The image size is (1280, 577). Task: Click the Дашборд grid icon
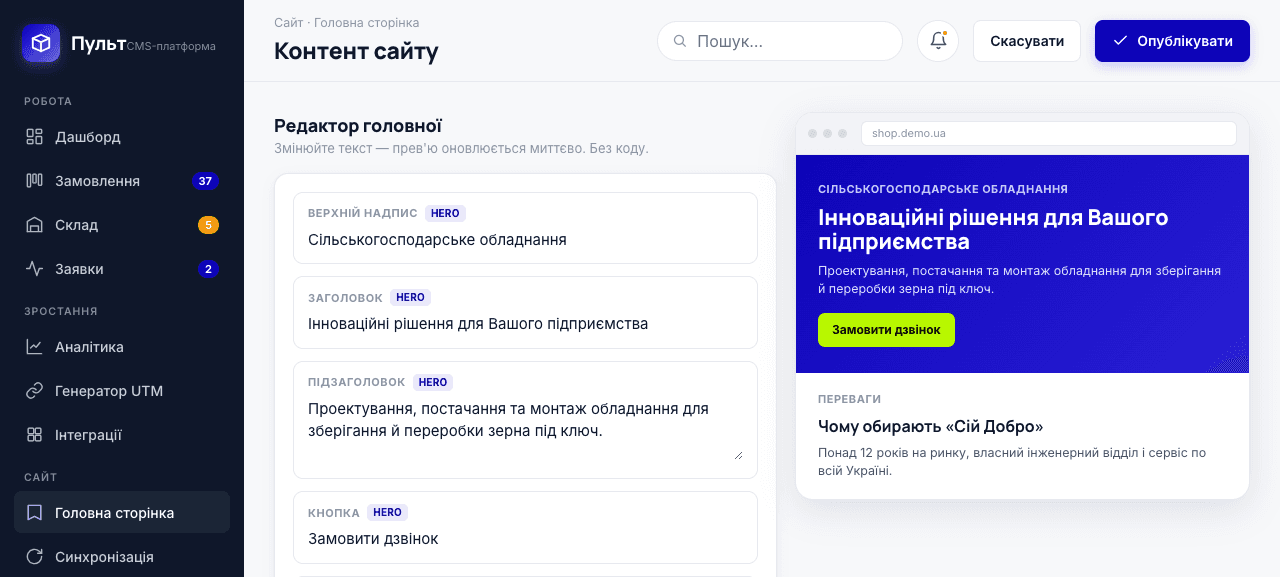tap(34, 137)
